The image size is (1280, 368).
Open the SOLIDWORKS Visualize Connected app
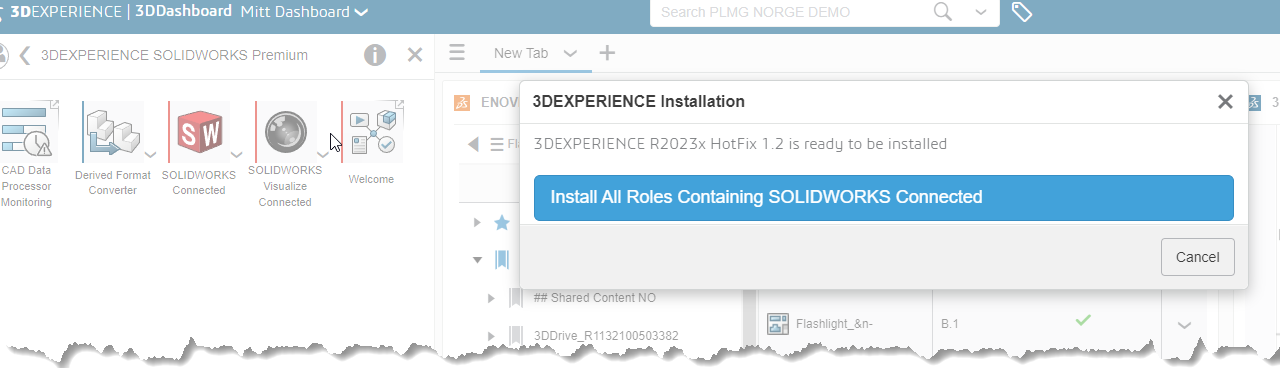tap(286, 131)
